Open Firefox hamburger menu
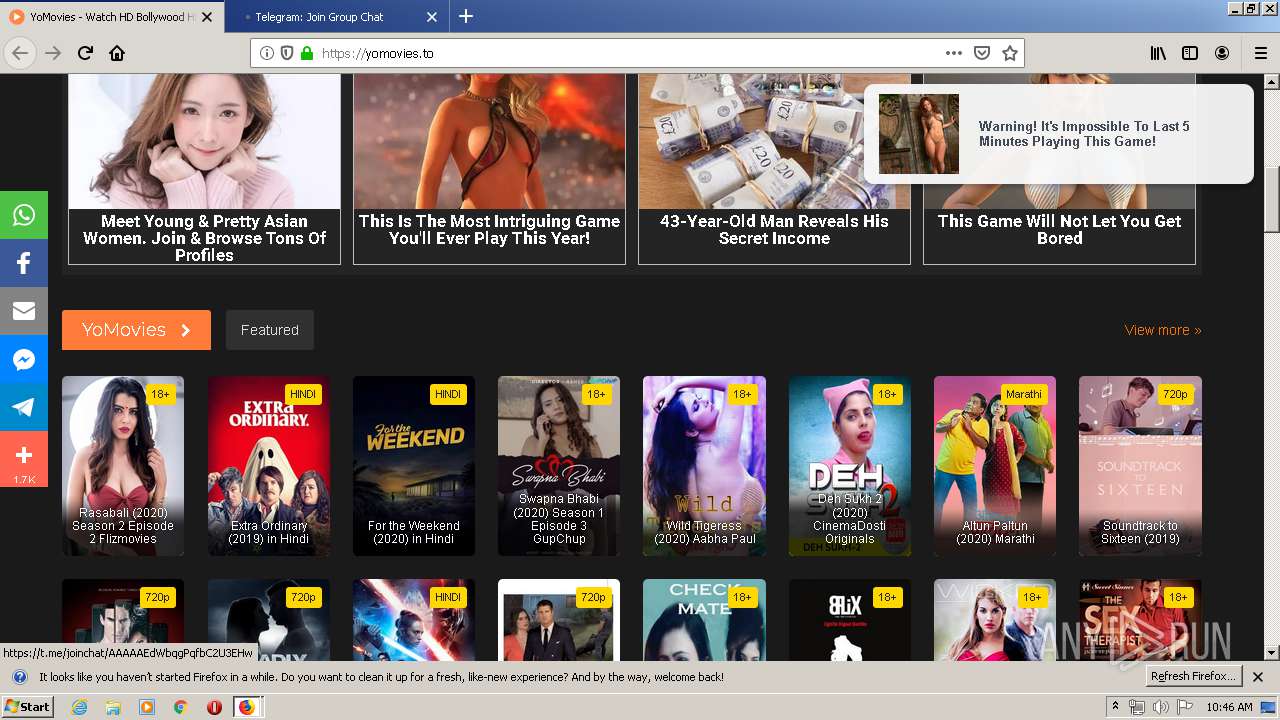This screenshot has height=720, width=1280. point(1261,53)
